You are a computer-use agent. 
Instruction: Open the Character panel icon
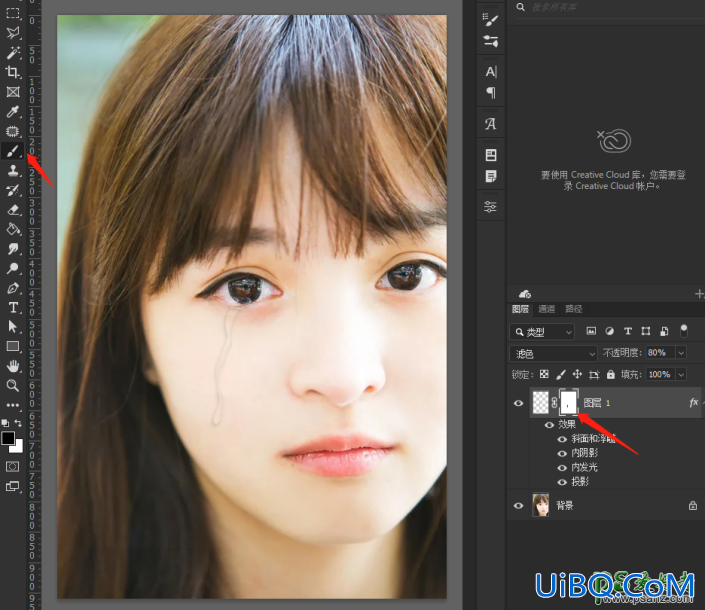coord(491,72)
